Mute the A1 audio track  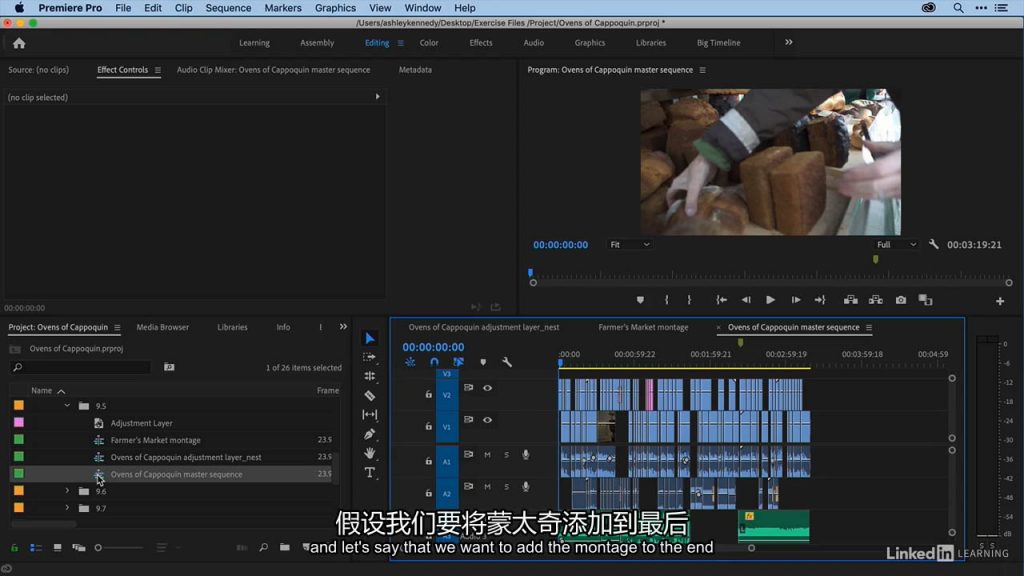487,455
